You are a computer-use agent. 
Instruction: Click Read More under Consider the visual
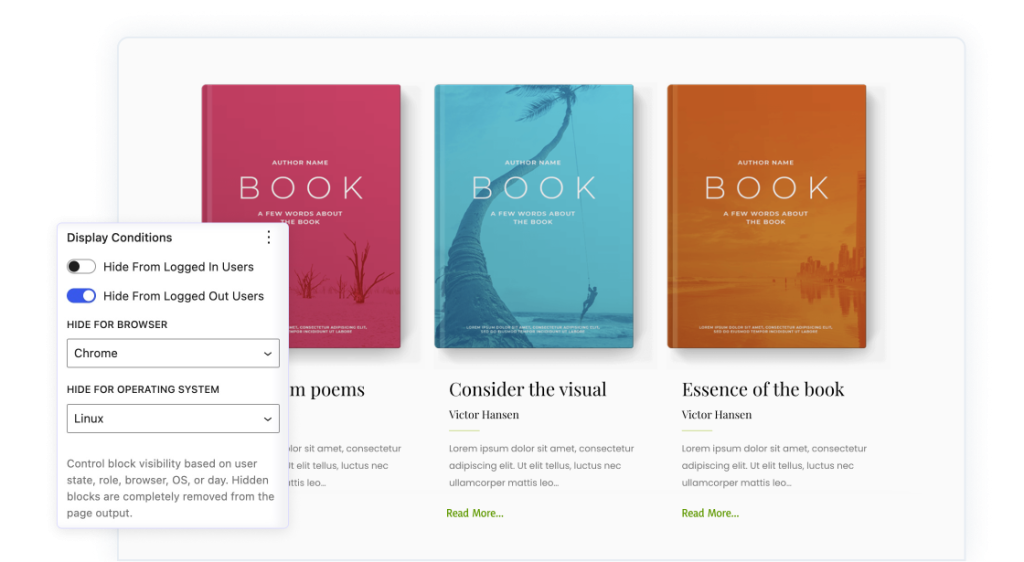[475, 513]
